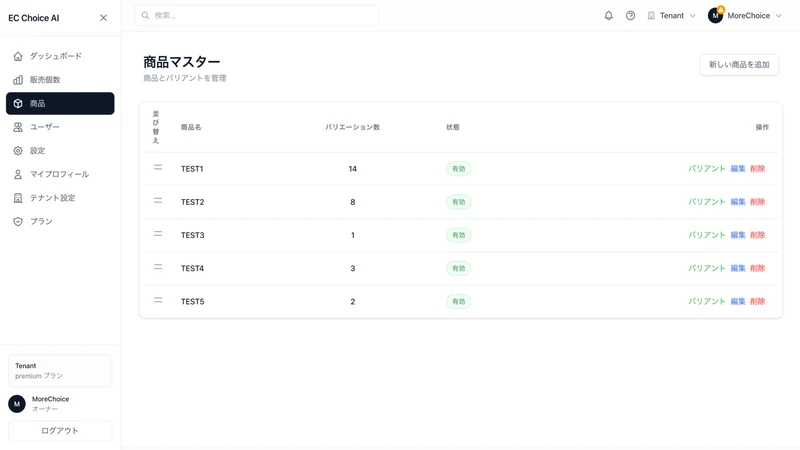Click 編集 link for TEST3
Viewport: 800px width, 450px height.
738,235
